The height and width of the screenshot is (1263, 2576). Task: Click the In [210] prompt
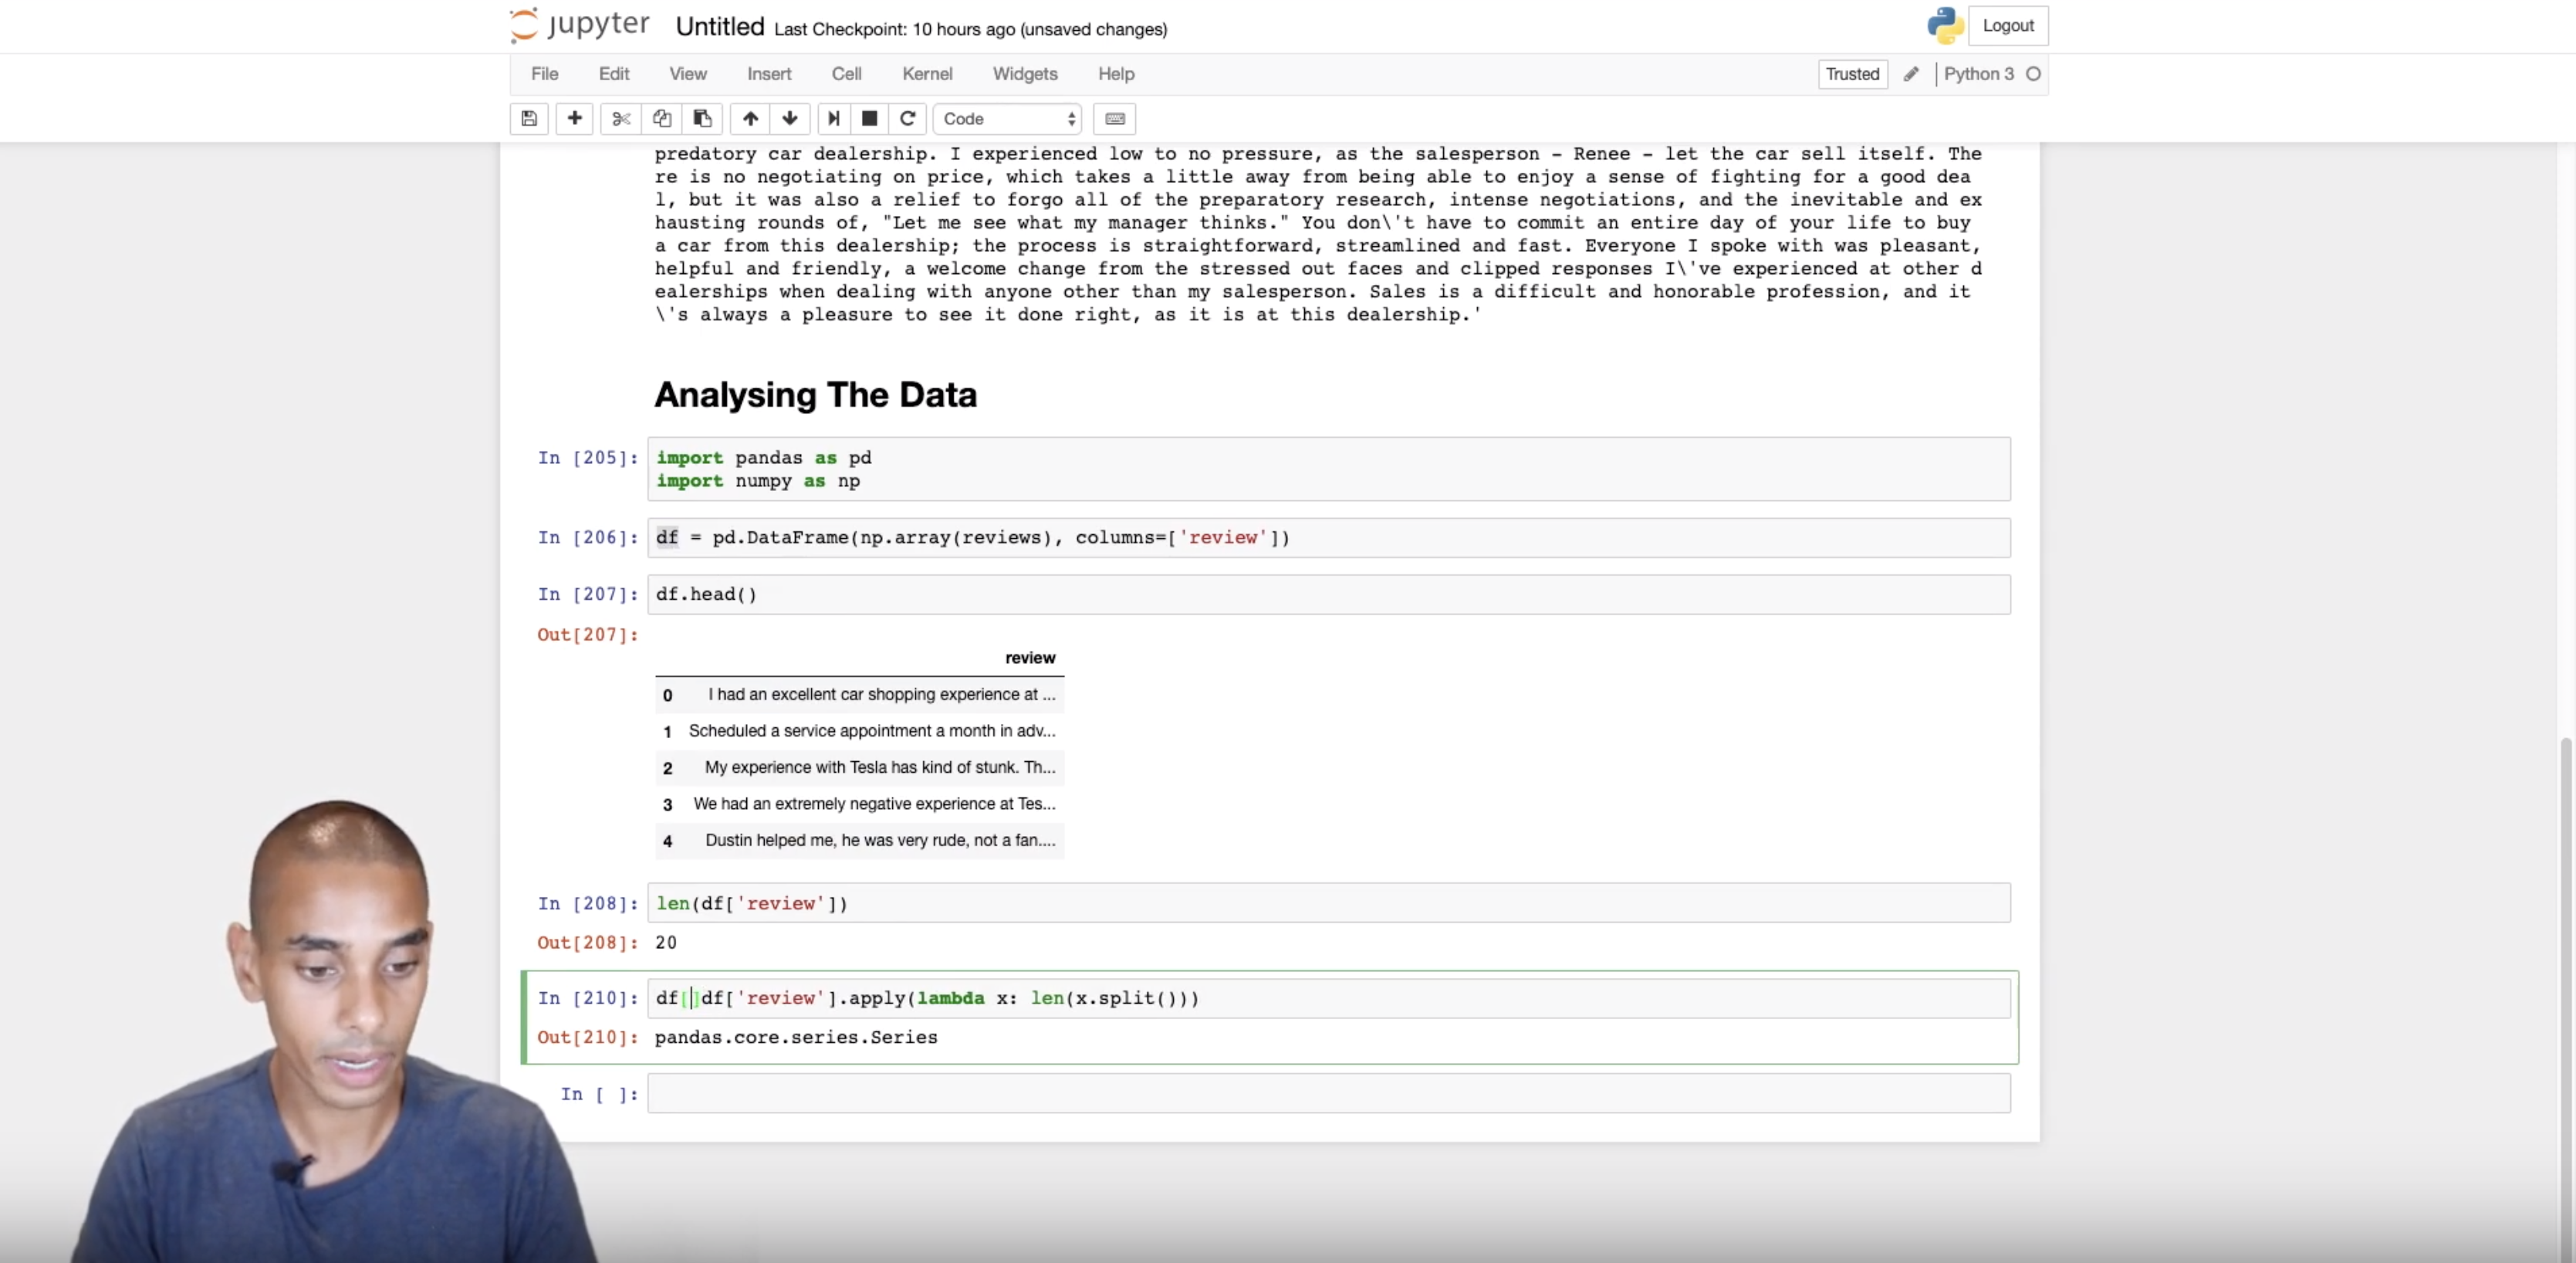click(588, 998)
